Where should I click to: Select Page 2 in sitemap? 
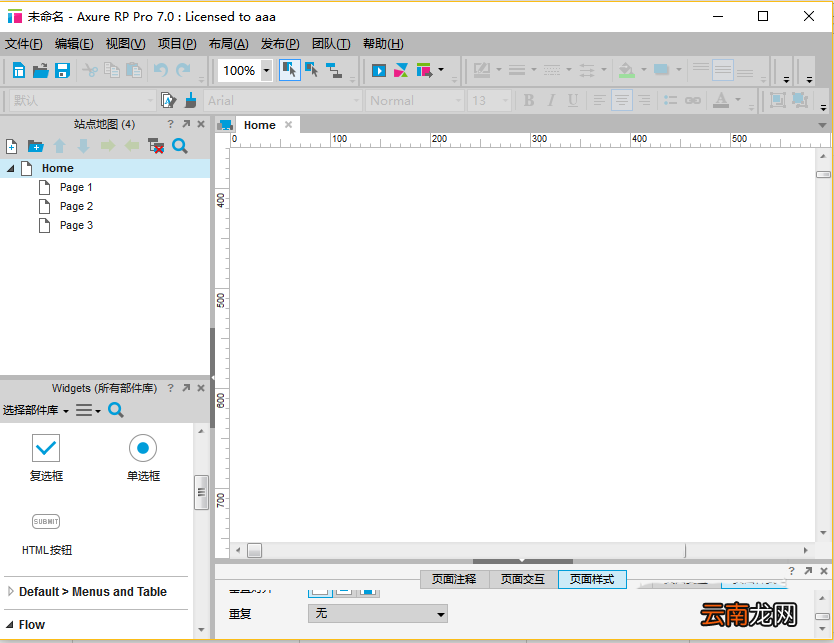pos(76,206)
